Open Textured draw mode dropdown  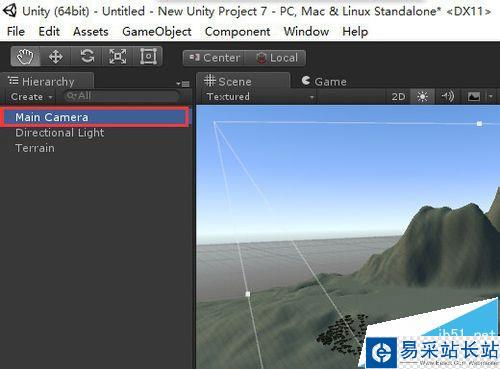pyautogui.click(x=260, y=97)
